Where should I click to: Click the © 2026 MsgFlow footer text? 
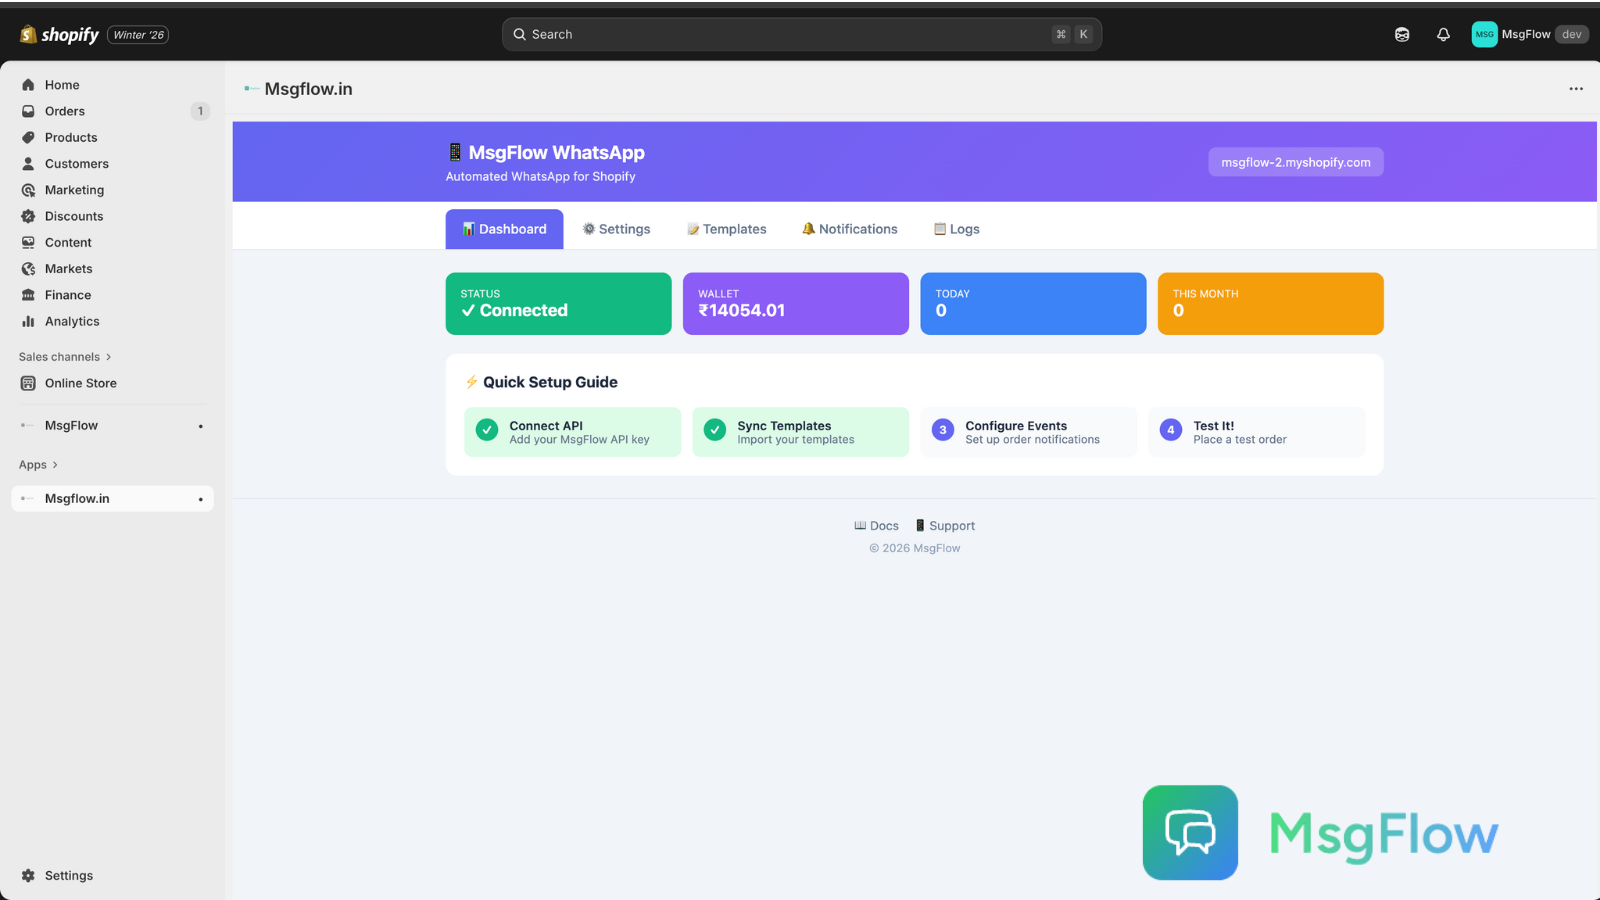(x=915, y=548)
